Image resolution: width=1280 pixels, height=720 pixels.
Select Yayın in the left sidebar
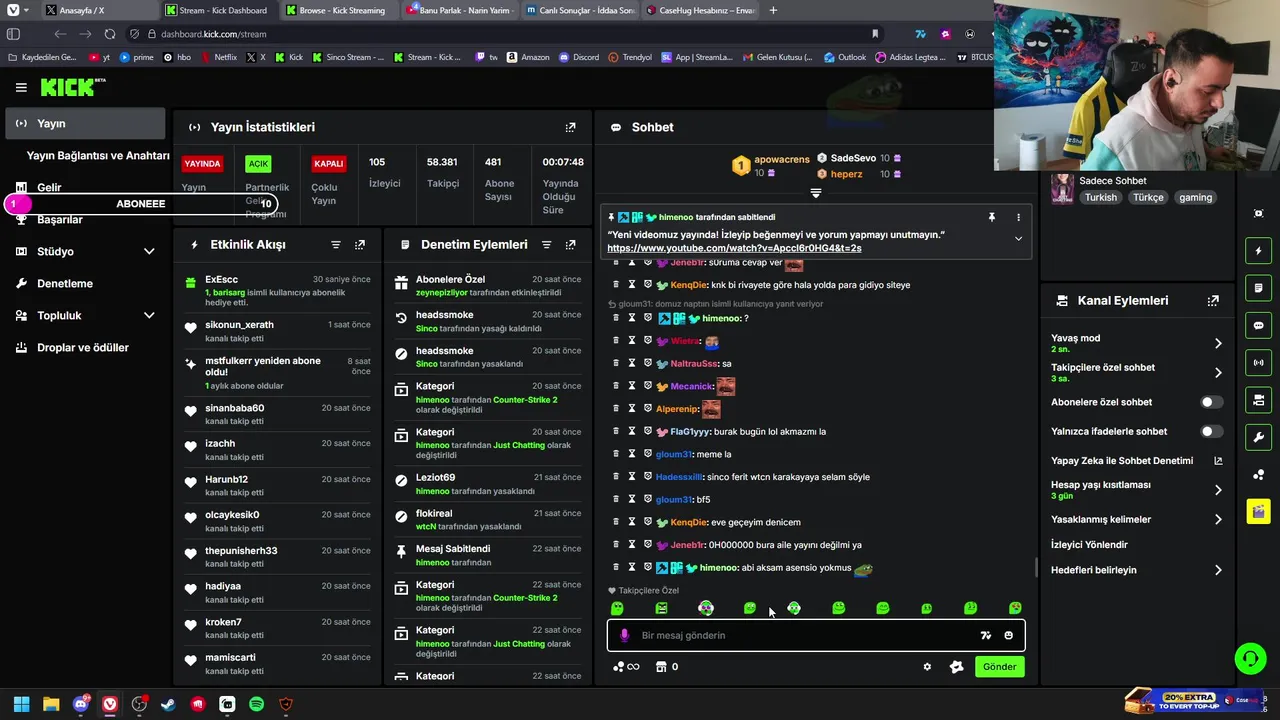pos(86,123)
